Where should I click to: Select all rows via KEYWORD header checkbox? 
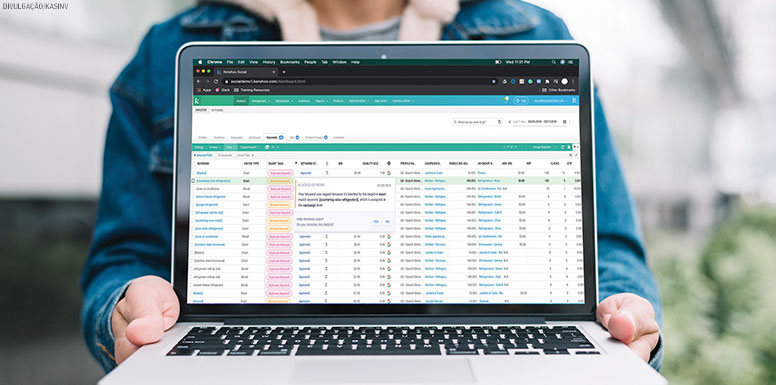pos(194,163)
